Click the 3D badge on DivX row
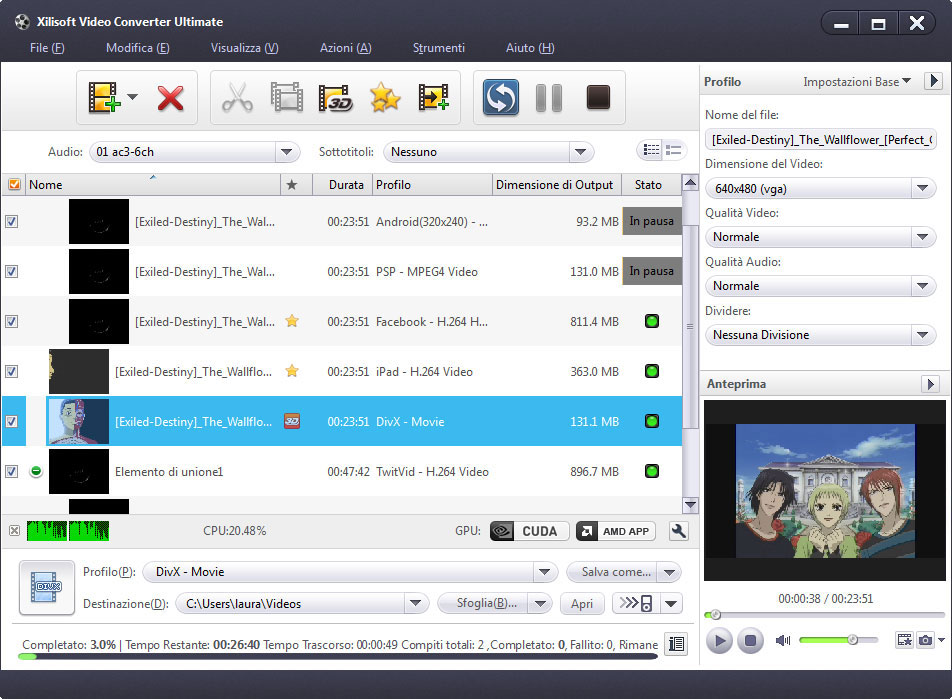The height and width of the screenshot is (699, 952). (292, 421)
